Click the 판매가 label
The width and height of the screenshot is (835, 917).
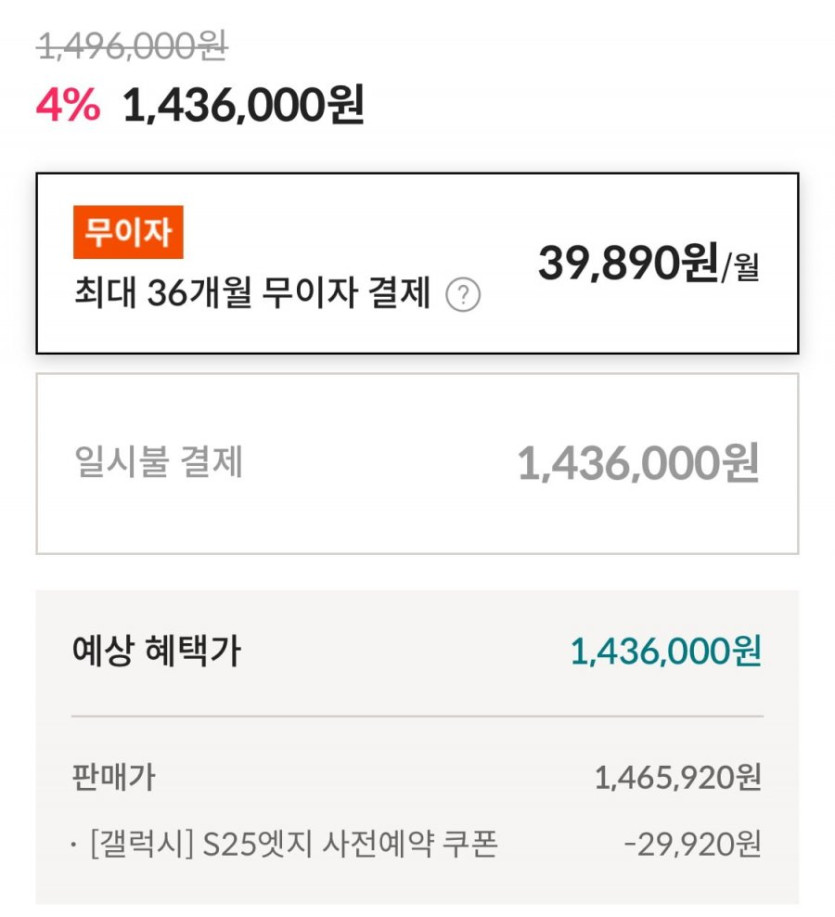tap(114, 776)
